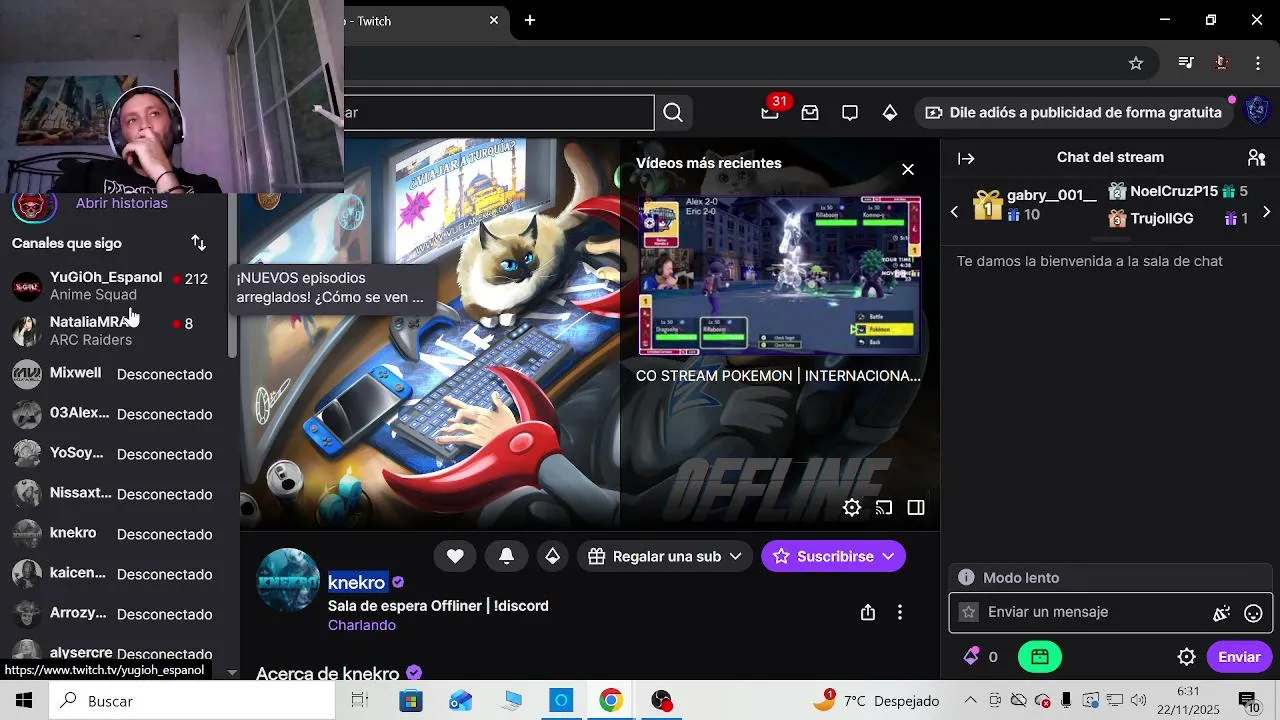Screen dimensions: 1280x720
Task: Open the emote picker smiley
Action: (1253, 613)
